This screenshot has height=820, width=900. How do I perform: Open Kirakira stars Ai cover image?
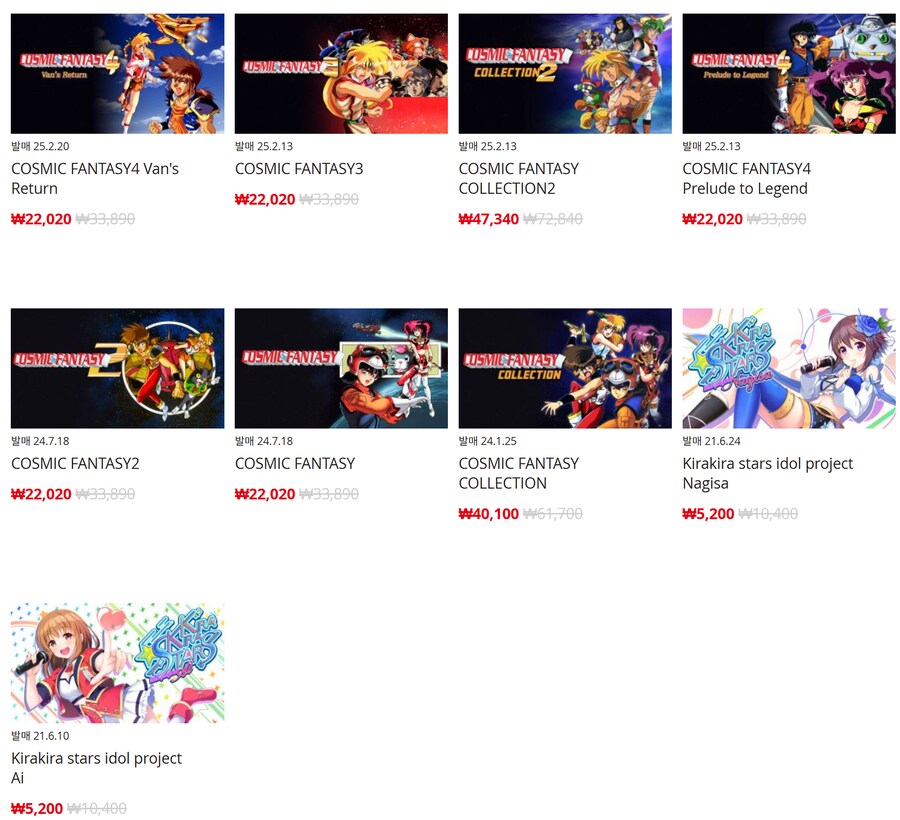117,663
